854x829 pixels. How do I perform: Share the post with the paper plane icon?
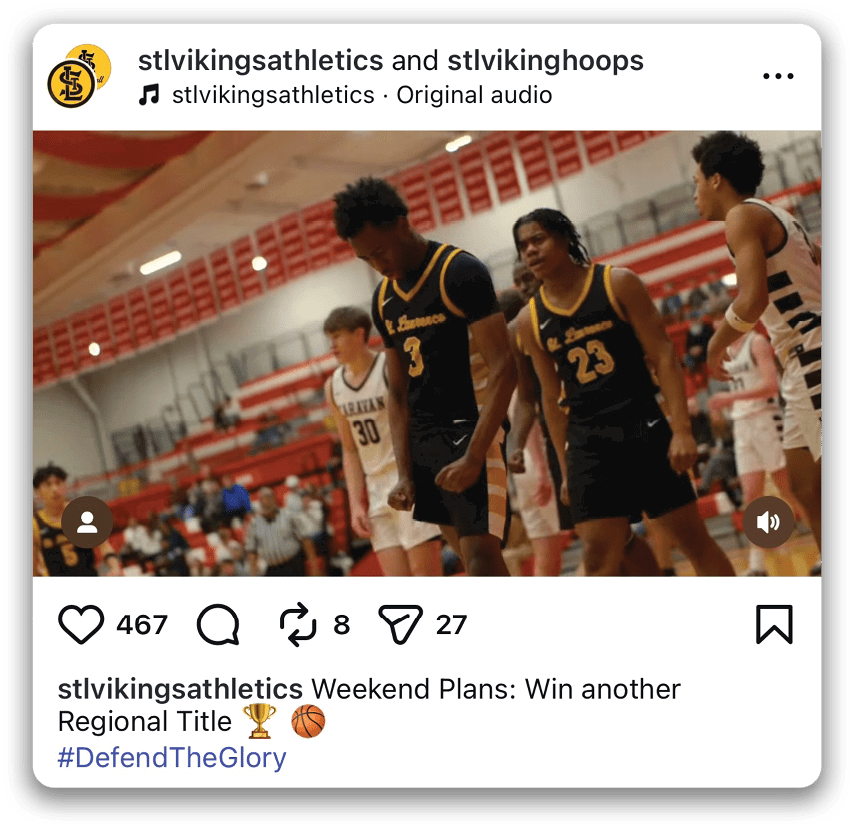[400, 624]
